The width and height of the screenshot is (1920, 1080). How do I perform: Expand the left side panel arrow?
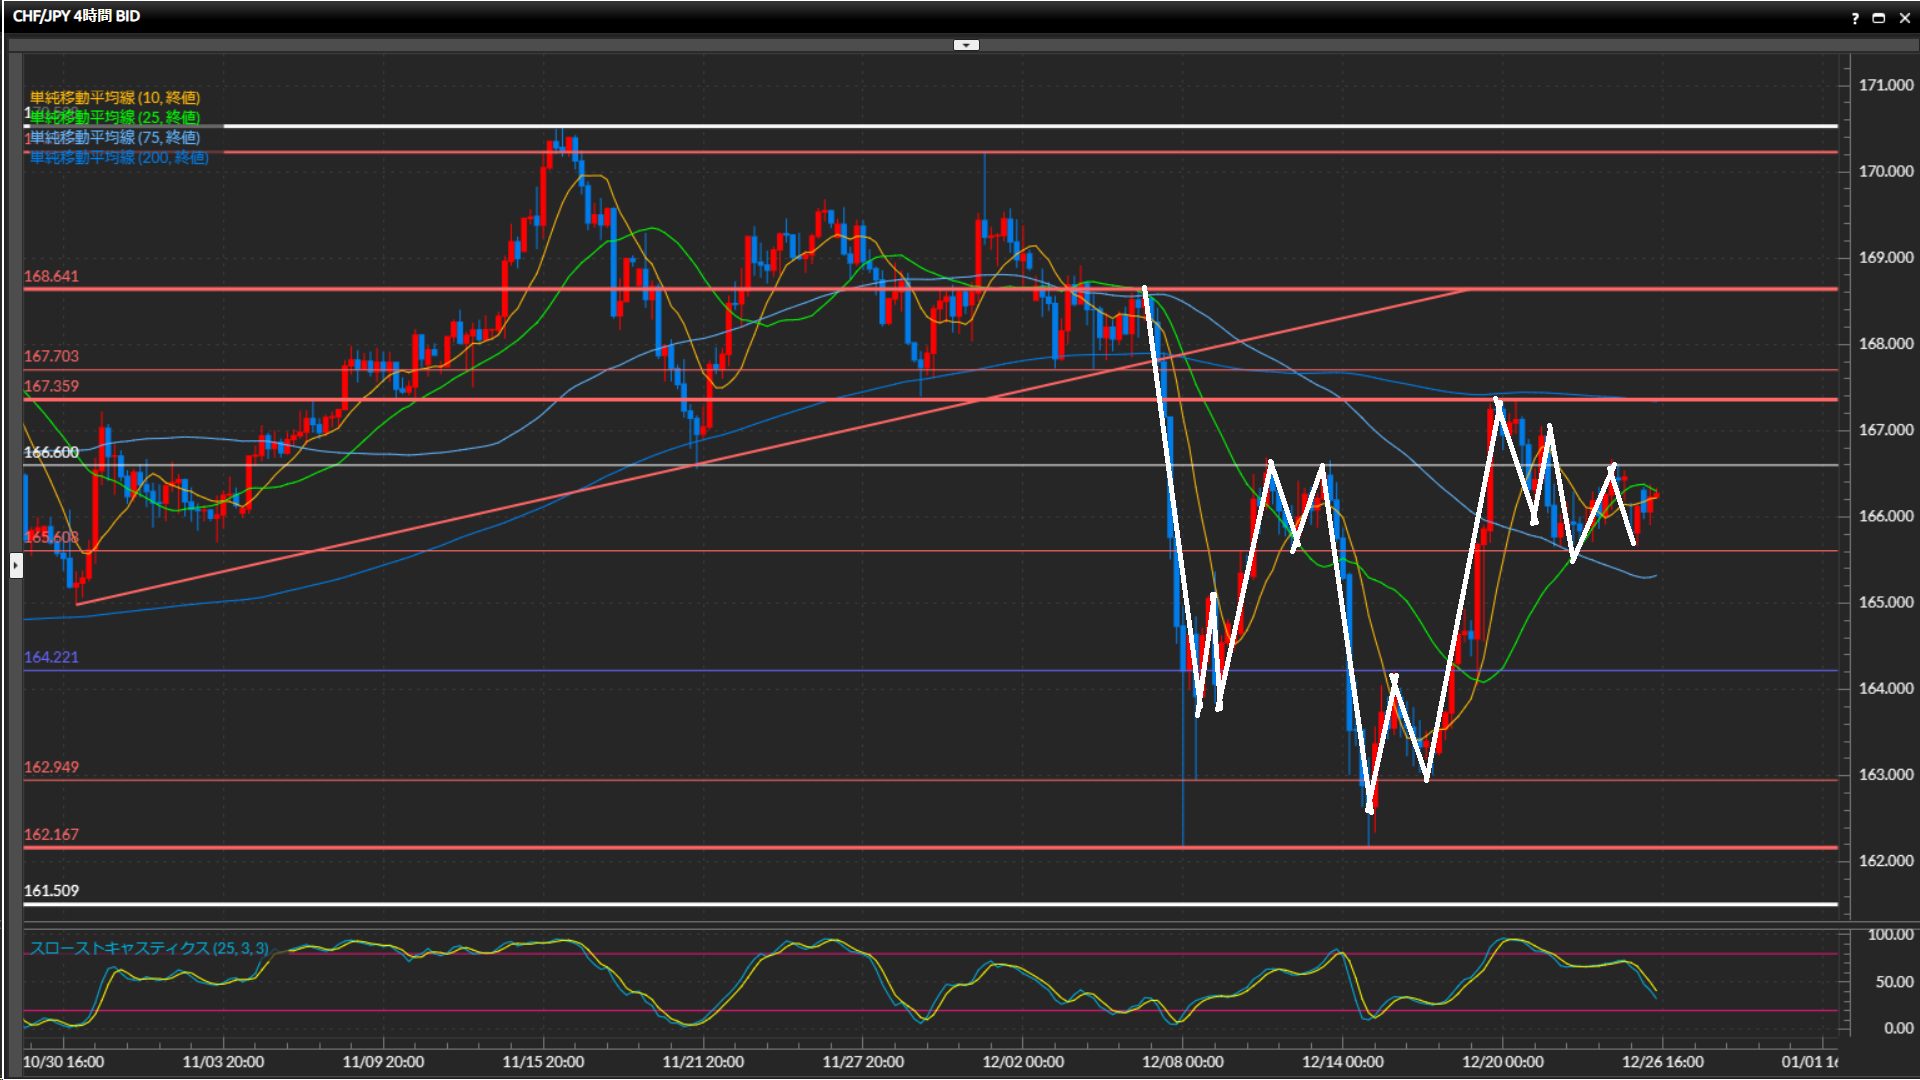[16, 566]
